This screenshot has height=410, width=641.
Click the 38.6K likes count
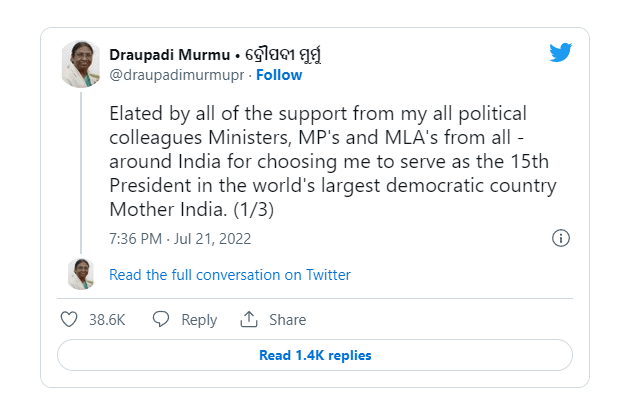pyautogui.click(x=107, y=320)
